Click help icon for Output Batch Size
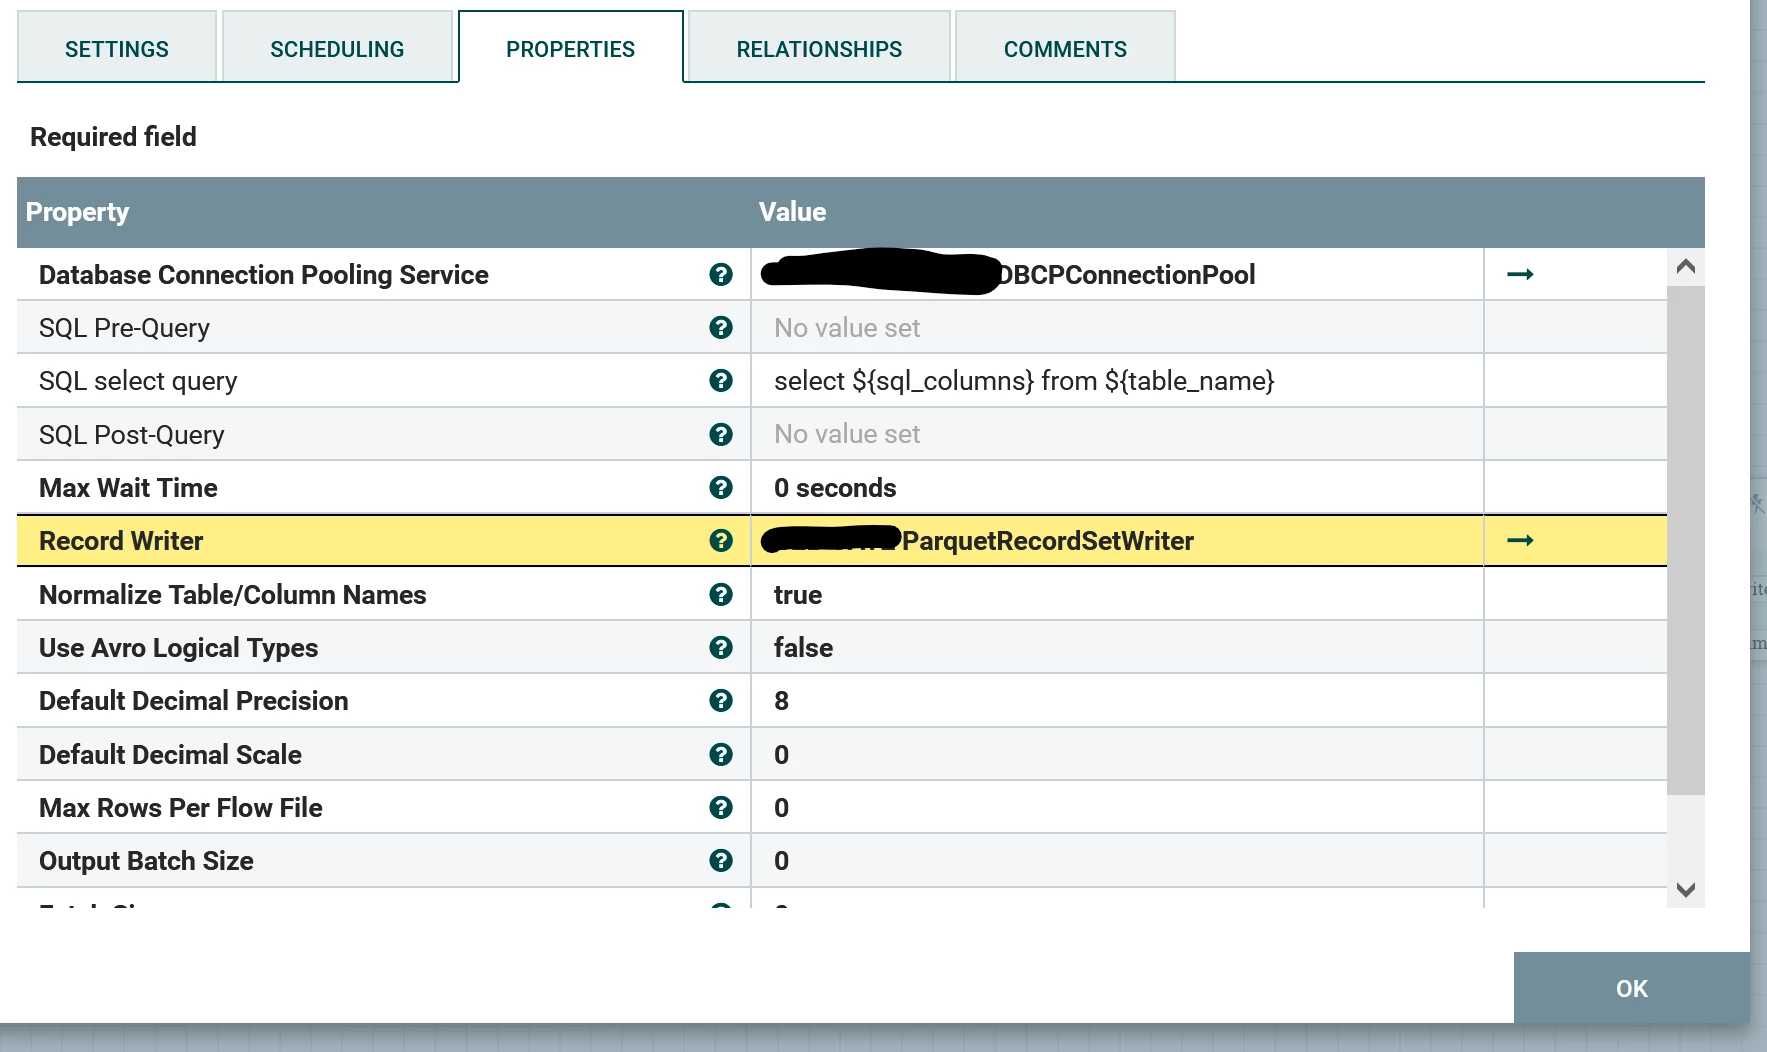The width and height of the screenshot is (1767, 1052). coord(720,861)
